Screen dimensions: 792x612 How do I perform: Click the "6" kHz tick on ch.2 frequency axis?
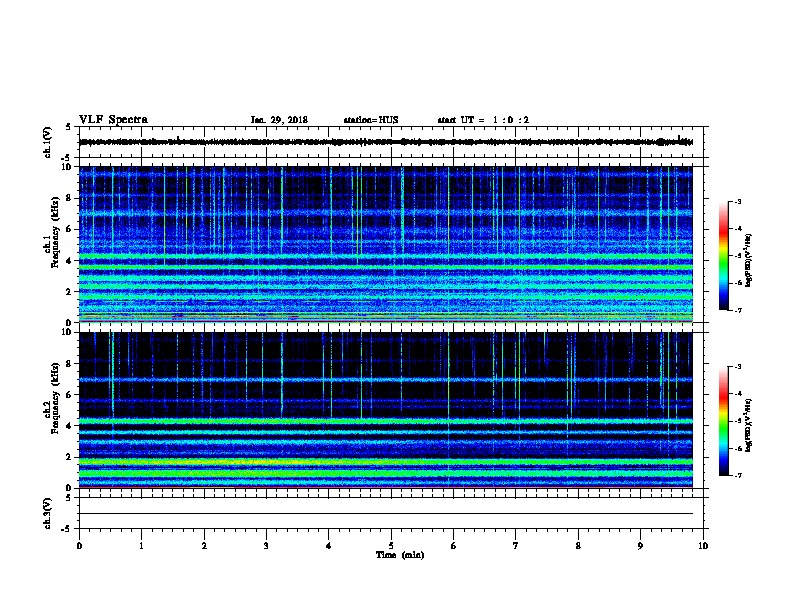coord(69,395)
